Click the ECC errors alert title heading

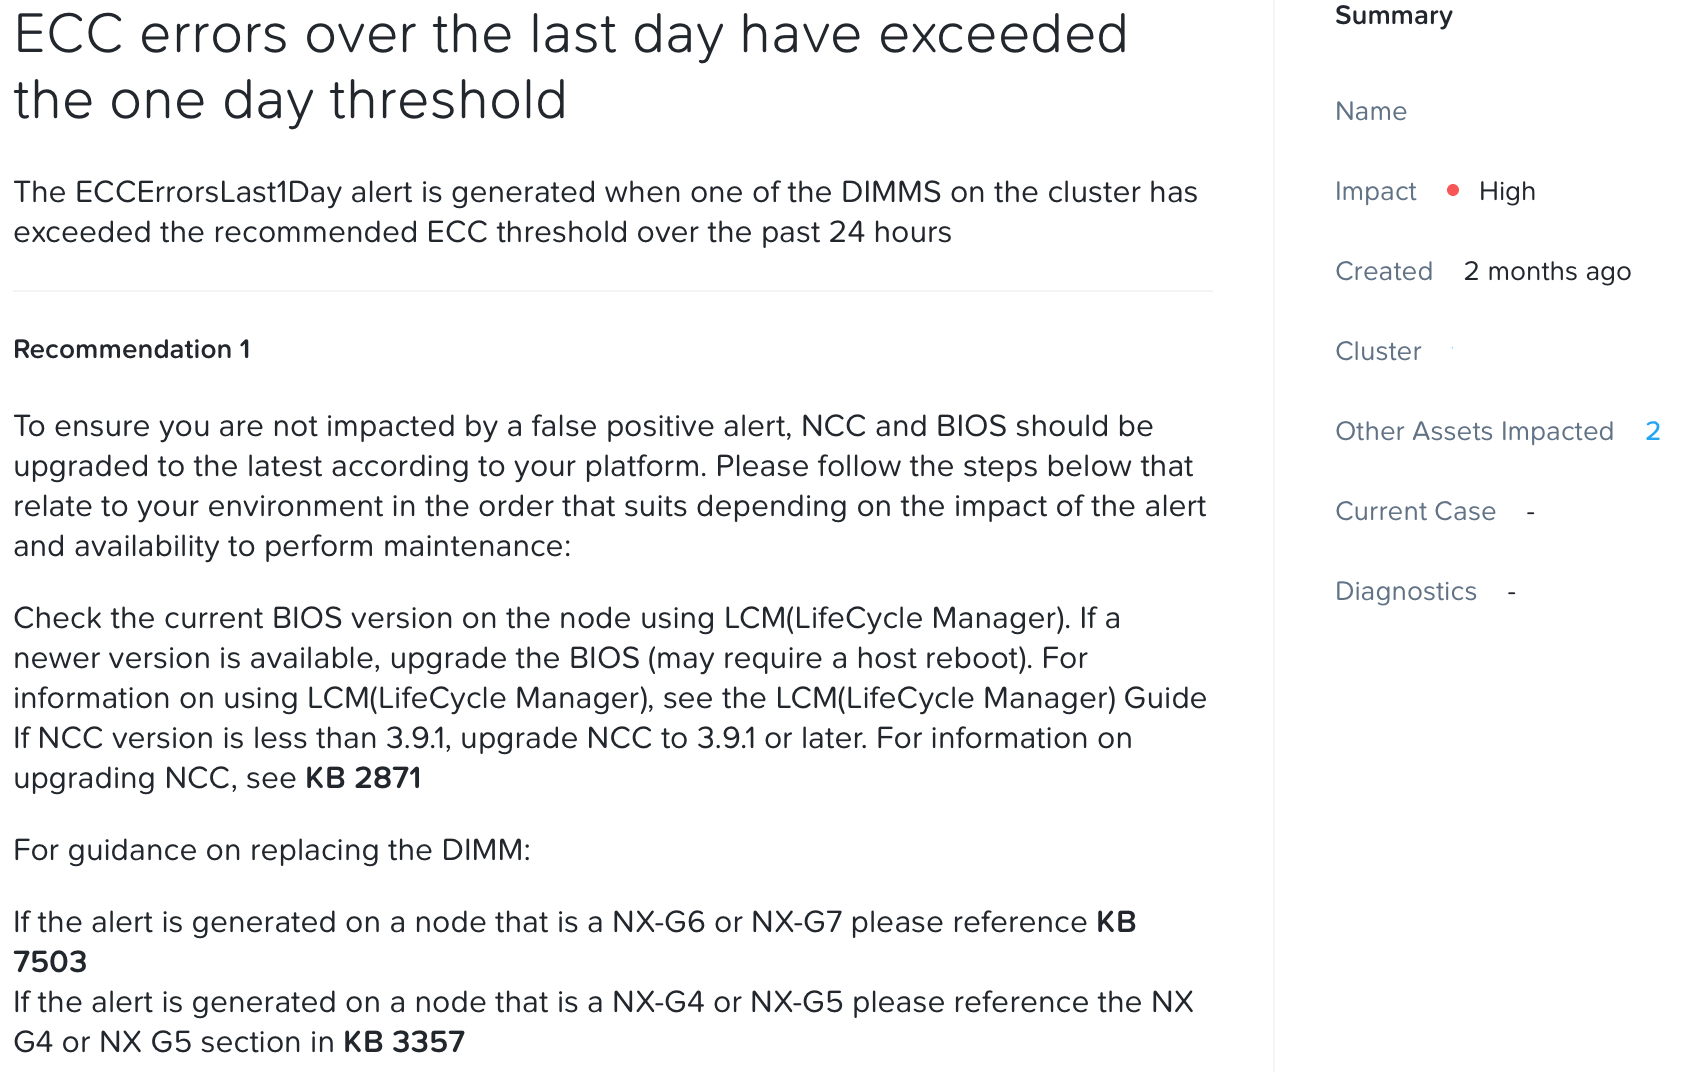[570, 67]
